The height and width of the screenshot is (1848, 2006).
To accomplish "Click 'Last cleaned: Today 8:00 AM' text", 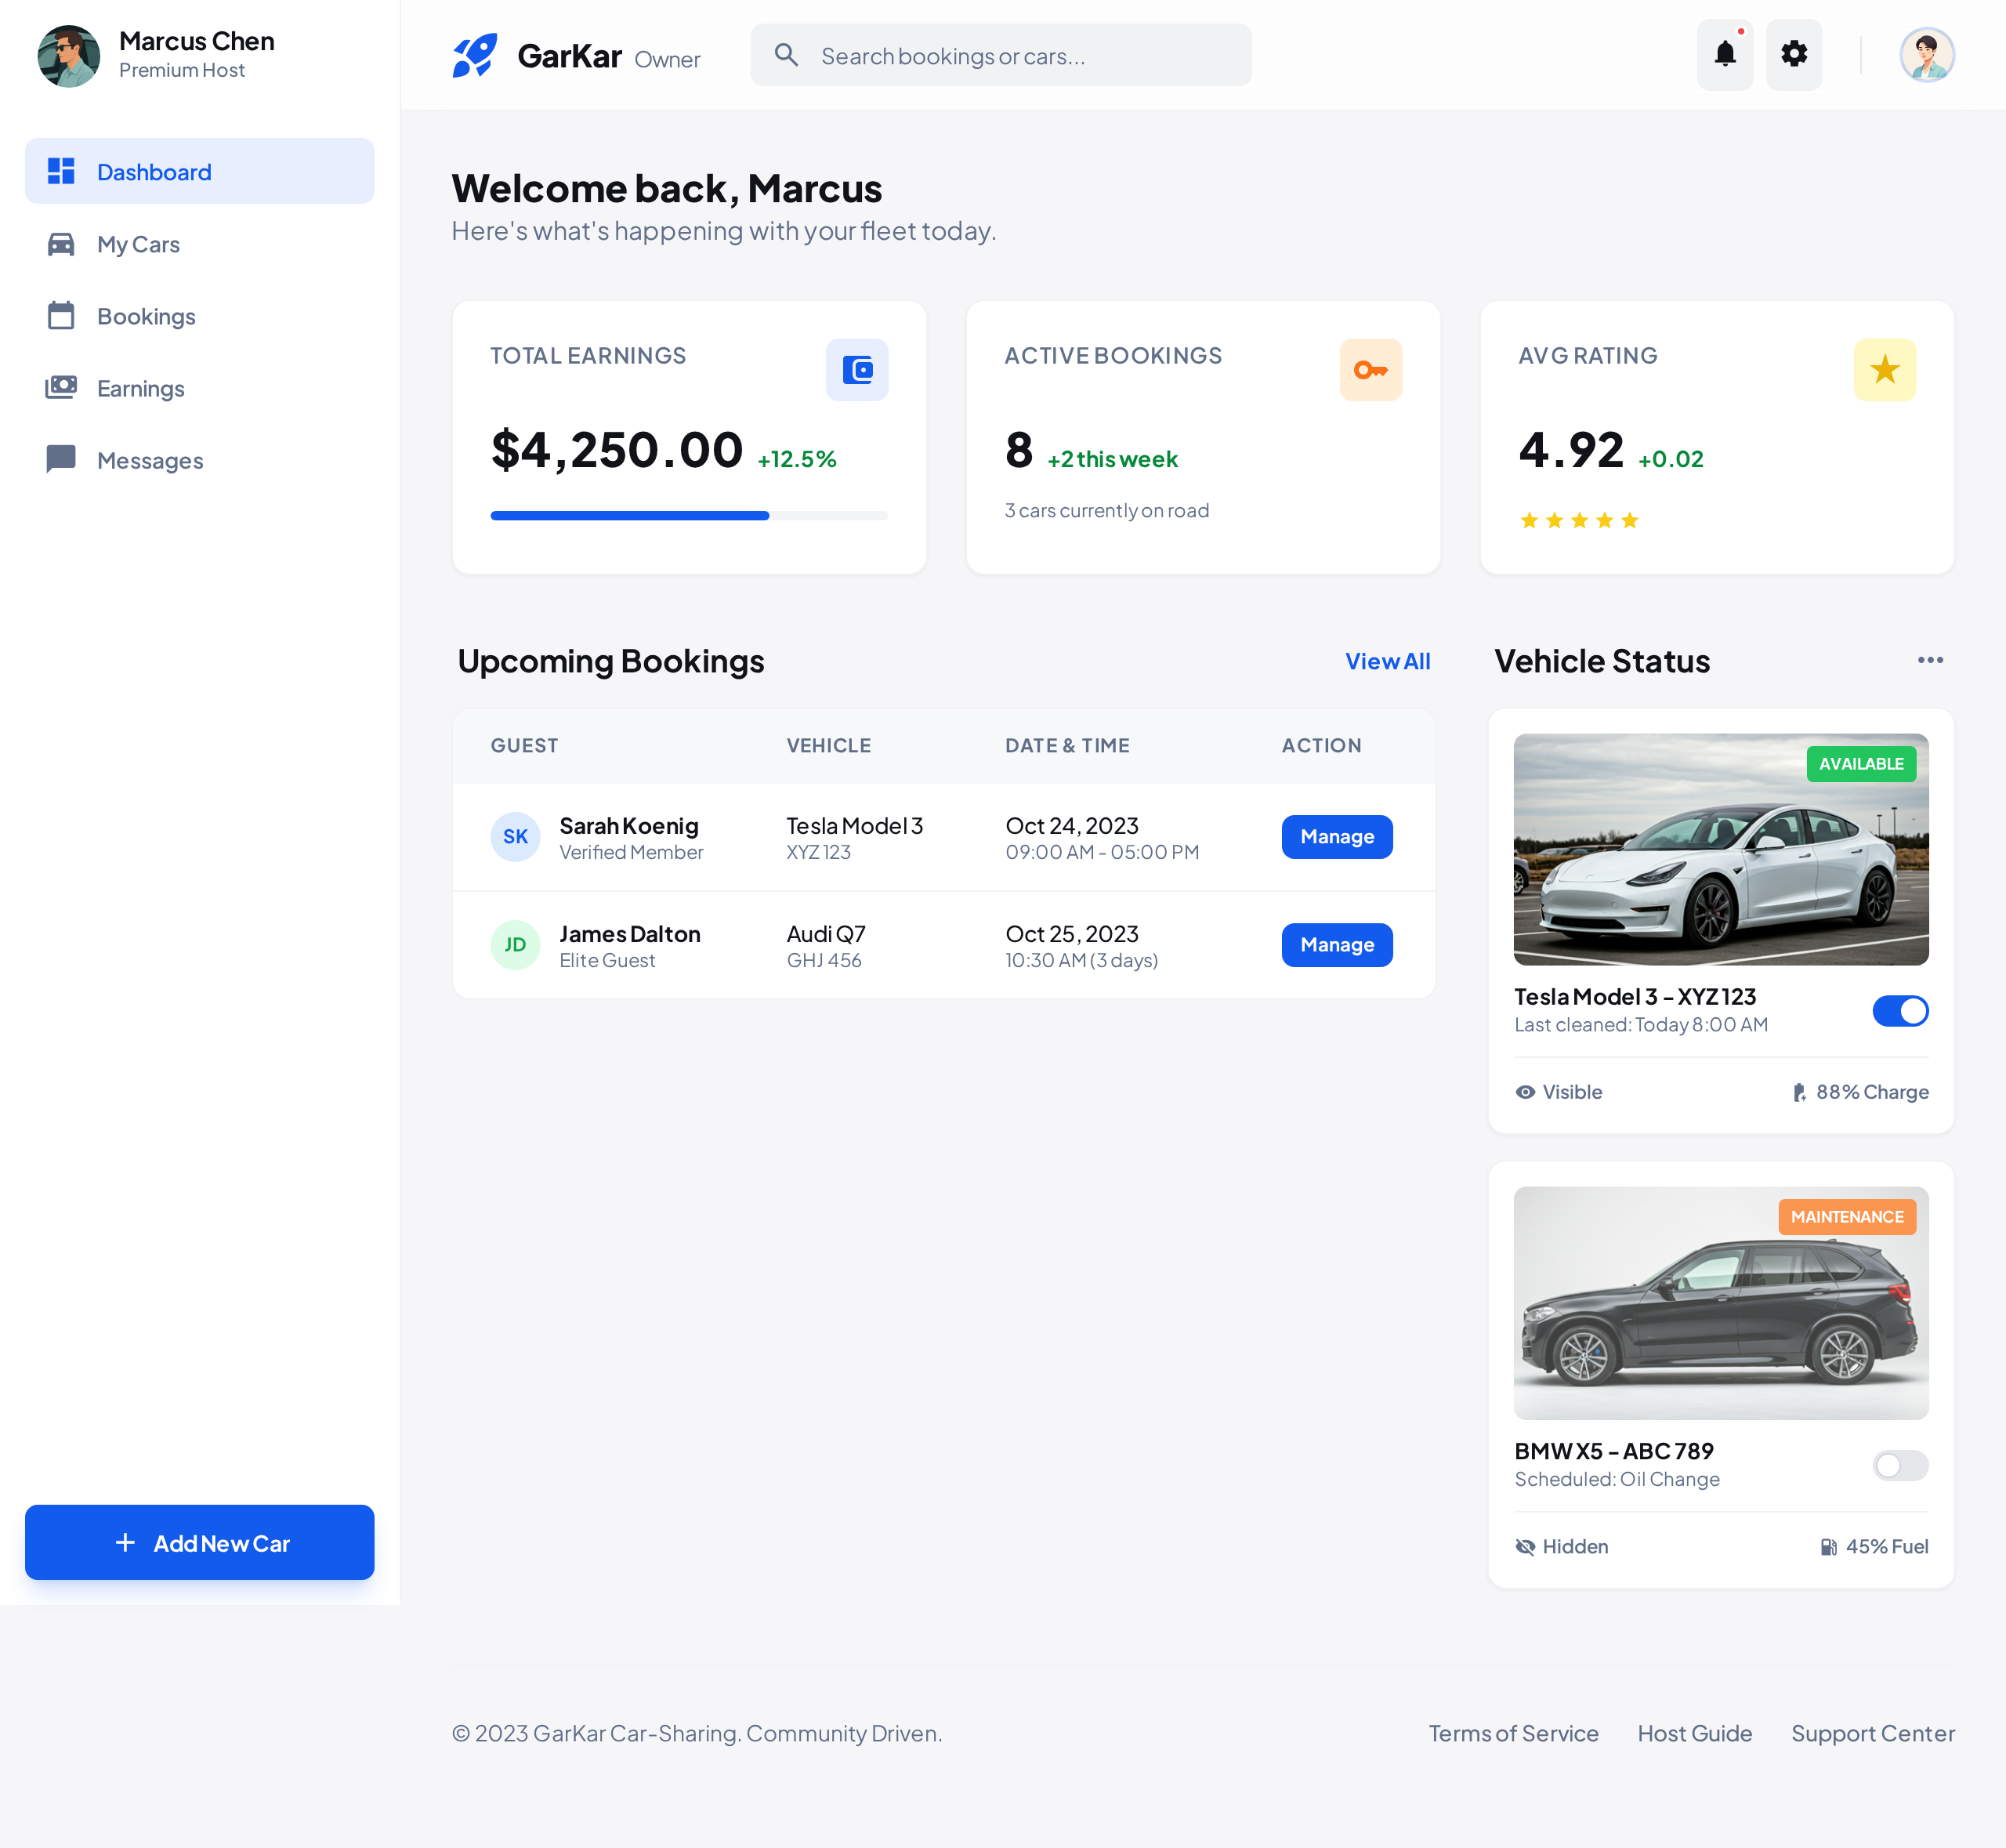I will tap(1641, 1025).
